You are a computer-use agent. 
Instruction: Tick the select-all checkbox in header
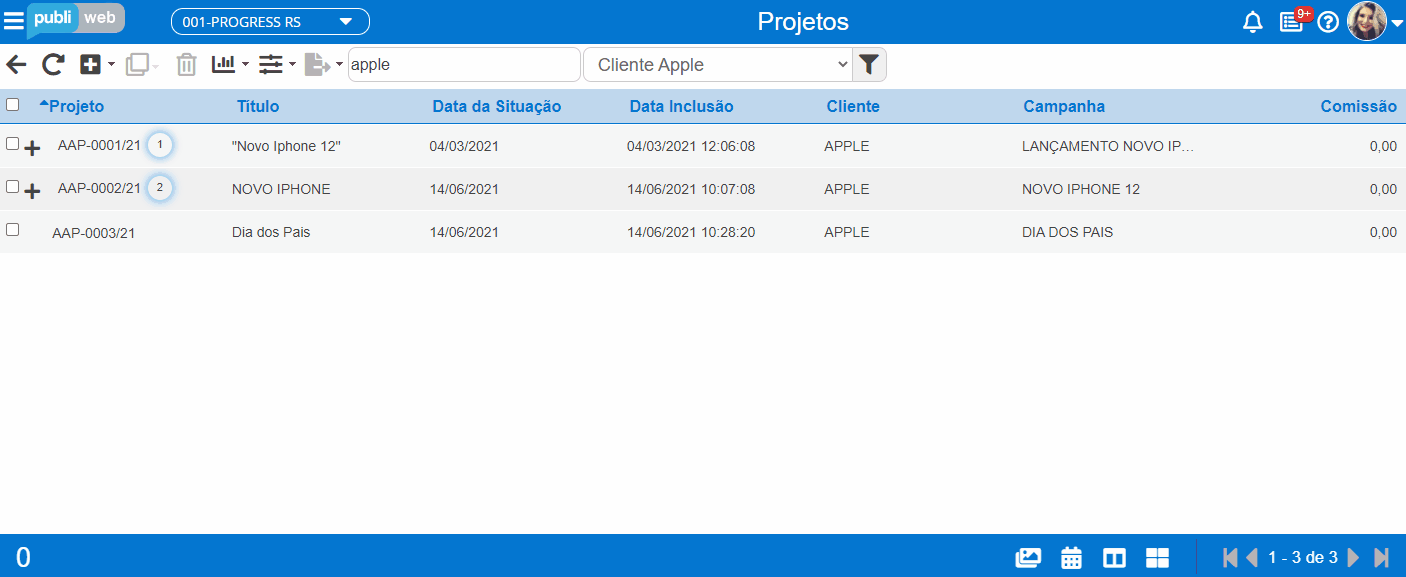(12, 104)
